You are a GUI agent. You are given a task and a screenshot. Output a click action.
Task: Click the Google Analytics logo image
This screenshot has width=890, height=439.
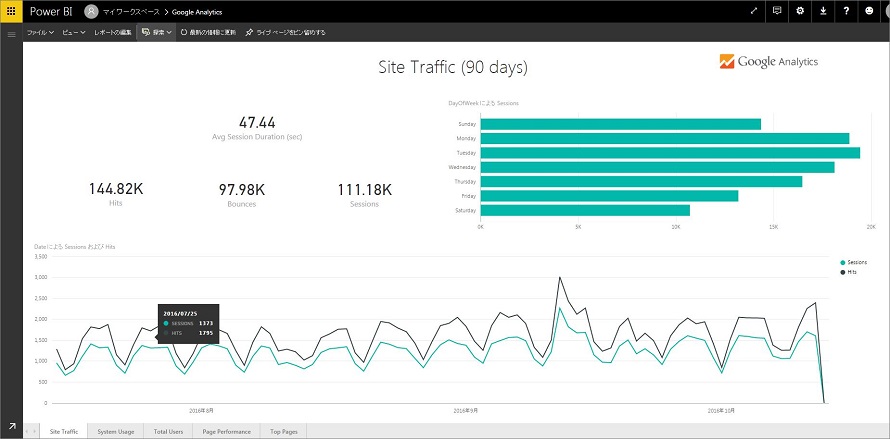[769, 61]
